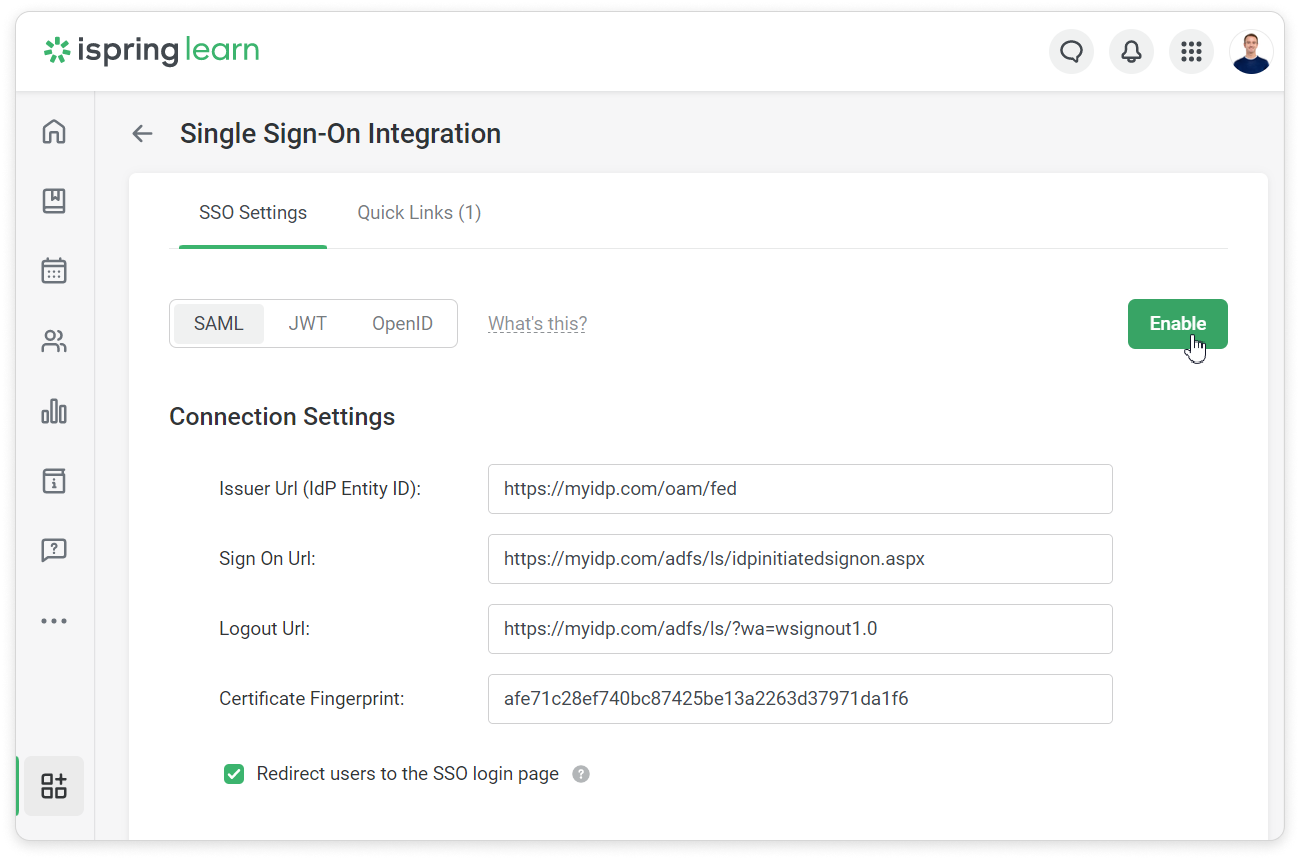Click the Certificate Fingerprint input field
Screen dimensions: 1300x860
pyautogui.click(x=800, y=698)
